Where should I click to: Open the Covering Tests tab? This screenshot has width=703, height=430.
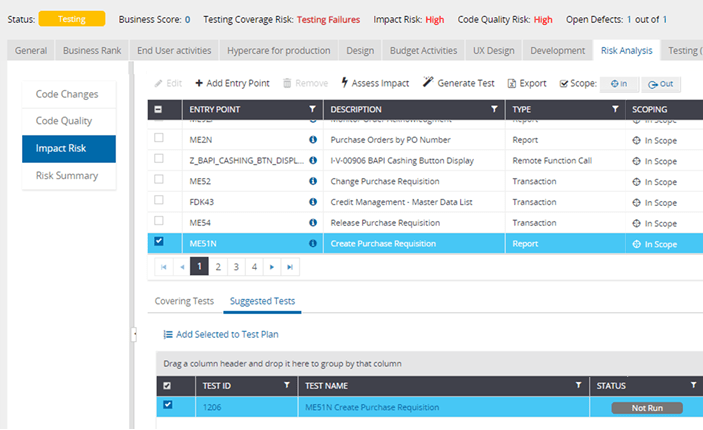(184, 301)
